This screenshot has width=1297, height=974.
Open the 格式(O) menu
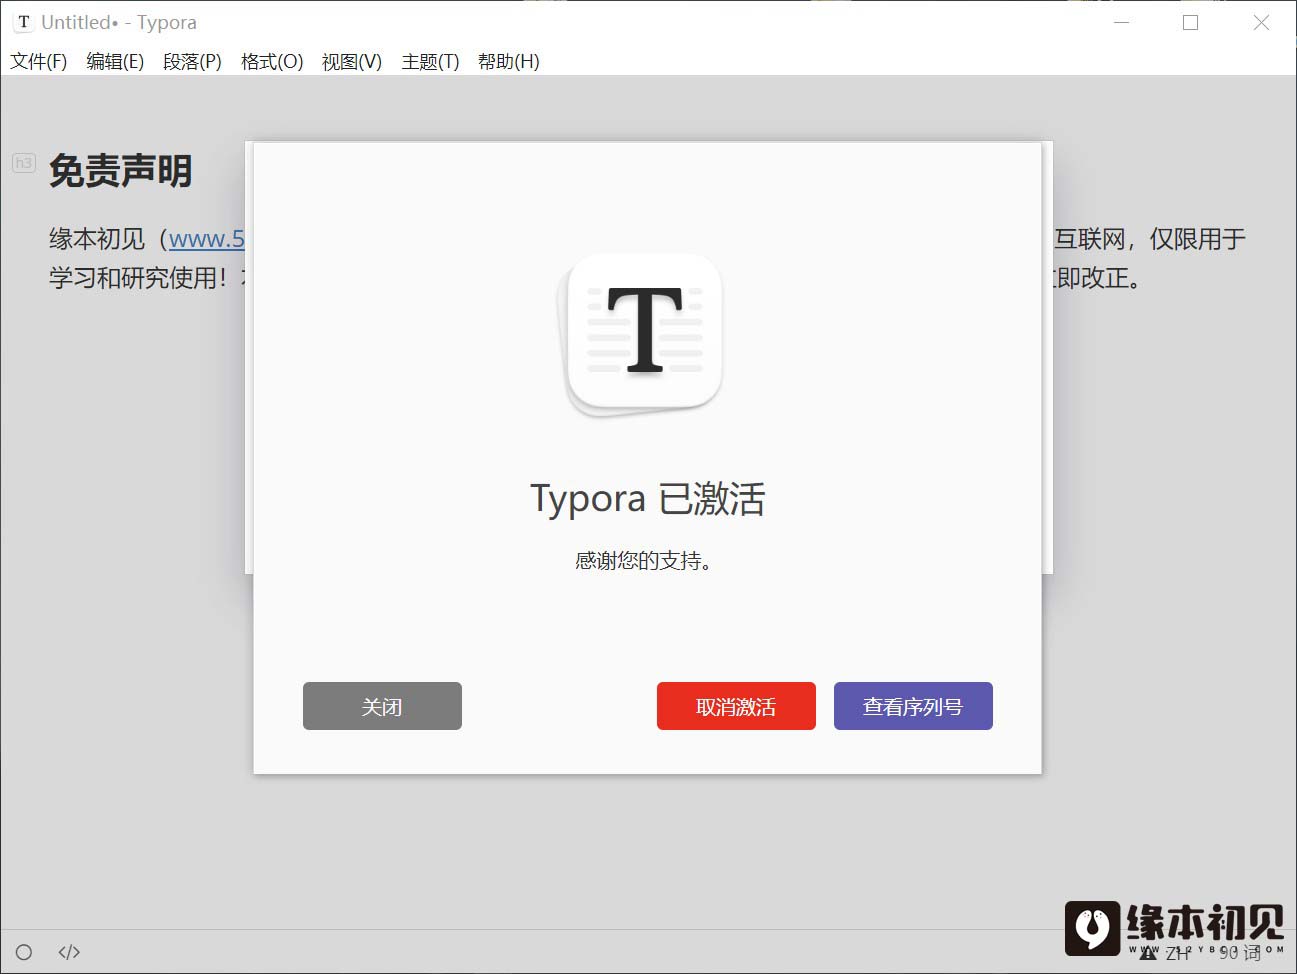[272, 61]
